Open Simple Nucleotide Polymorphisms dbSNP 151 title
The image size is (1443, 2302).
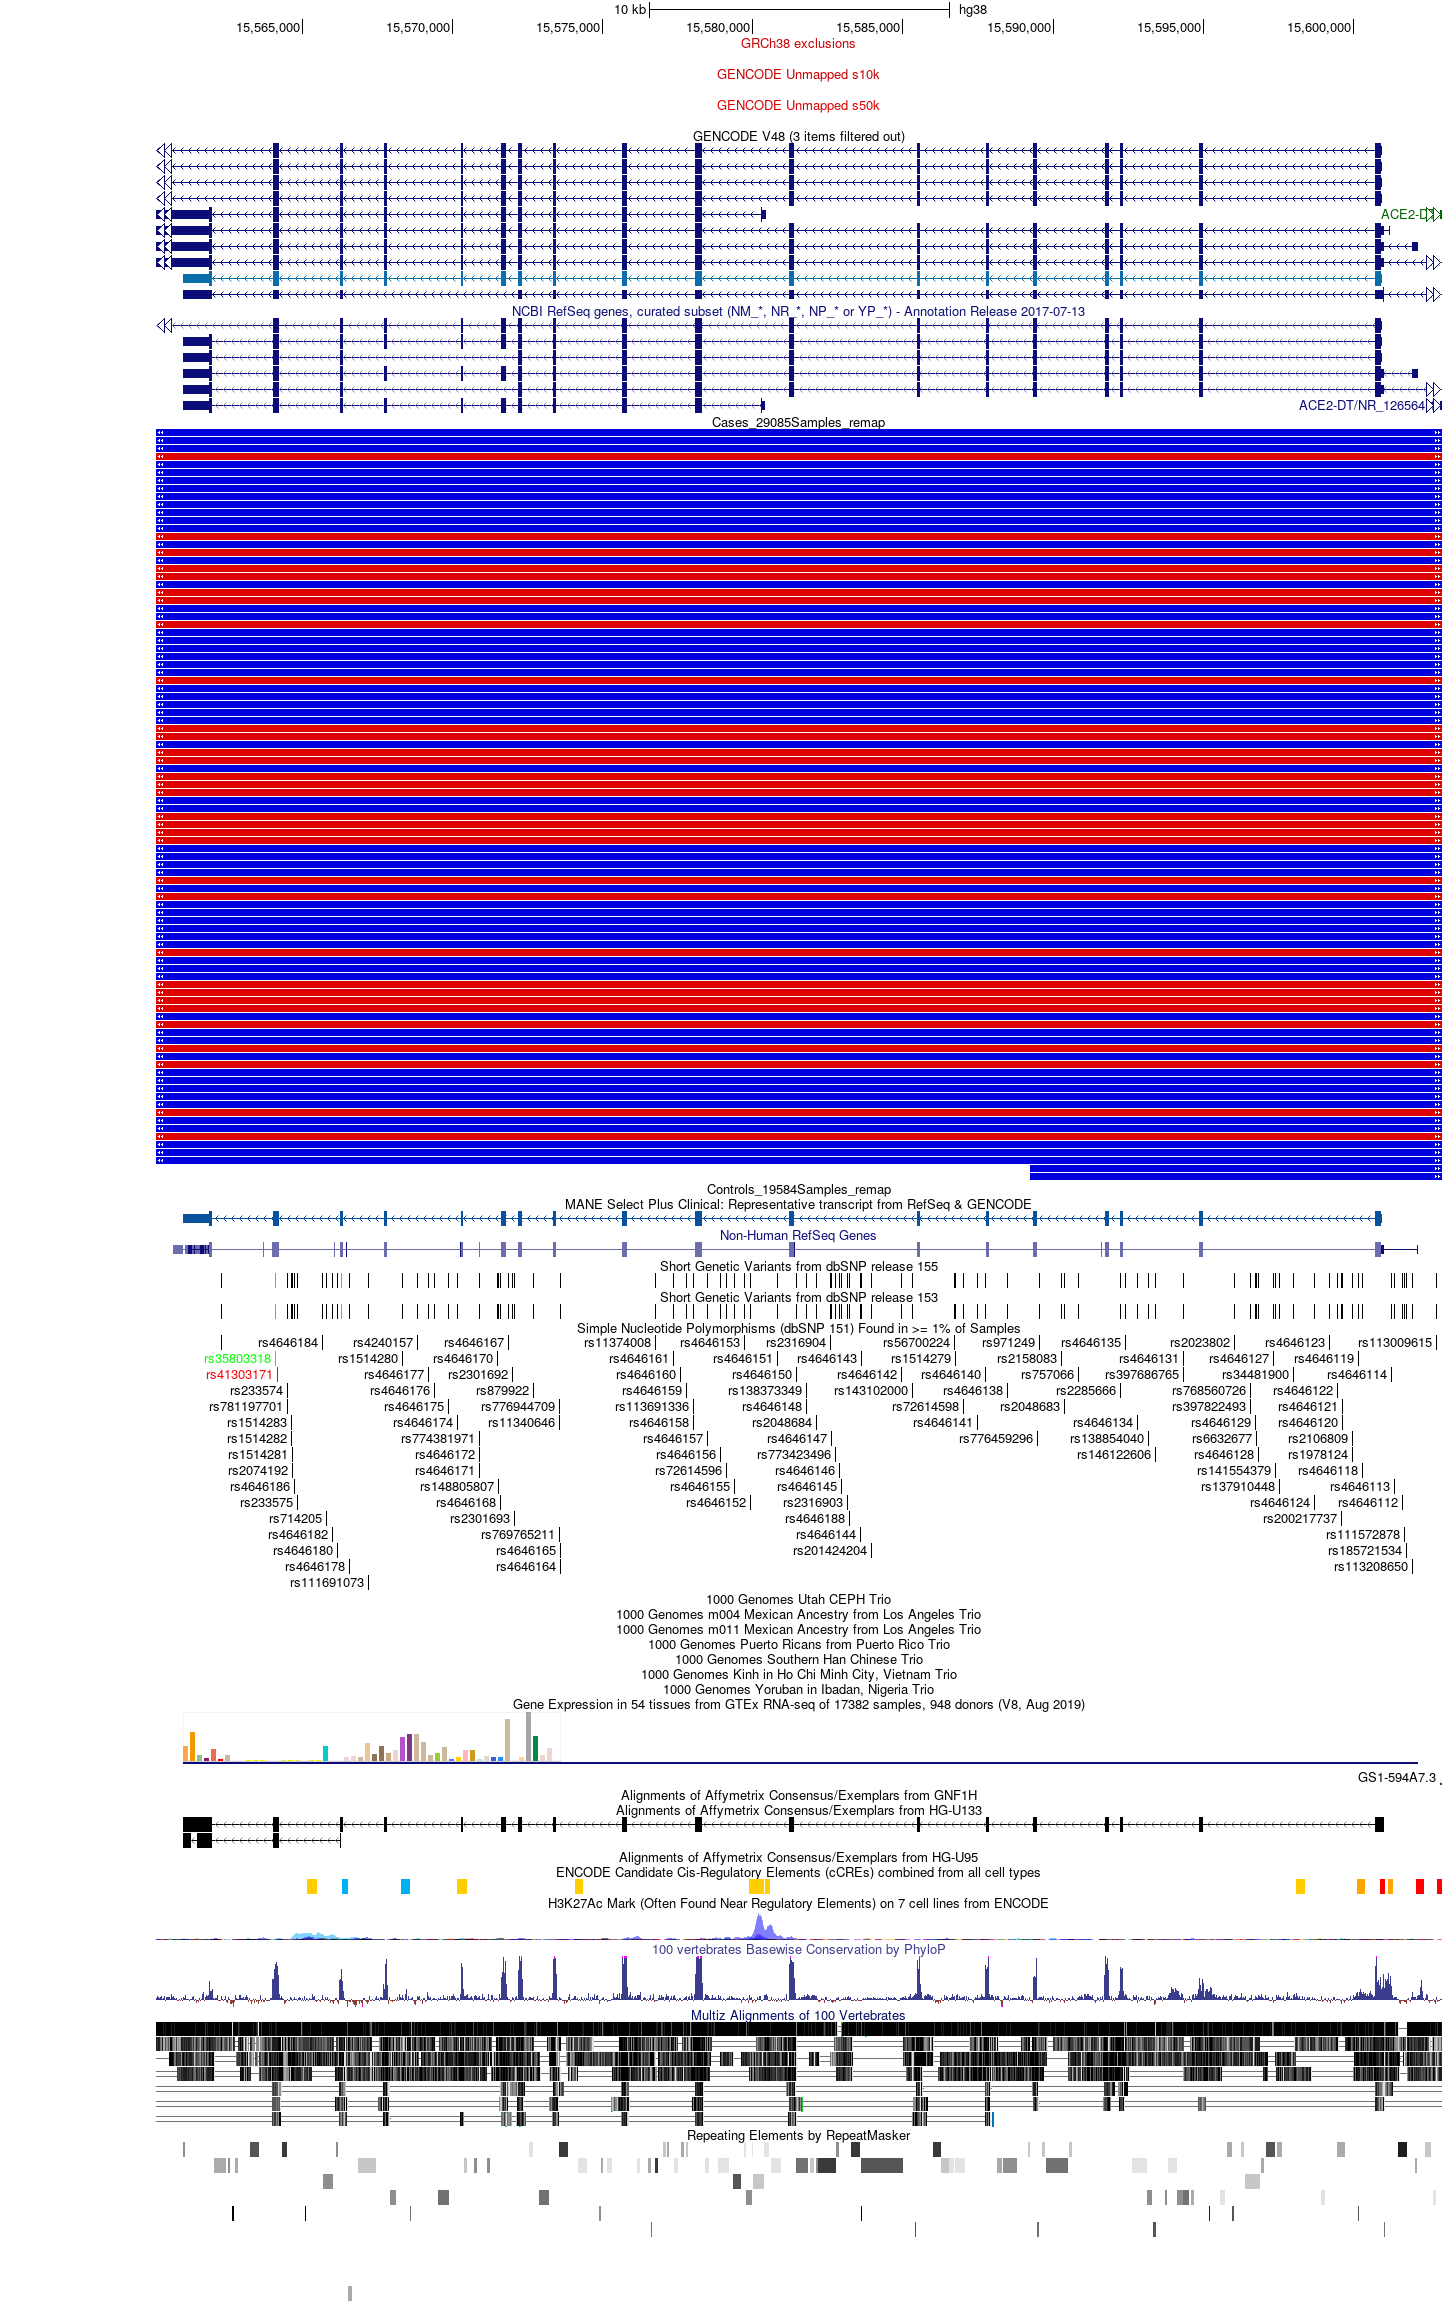[797, 1328]
